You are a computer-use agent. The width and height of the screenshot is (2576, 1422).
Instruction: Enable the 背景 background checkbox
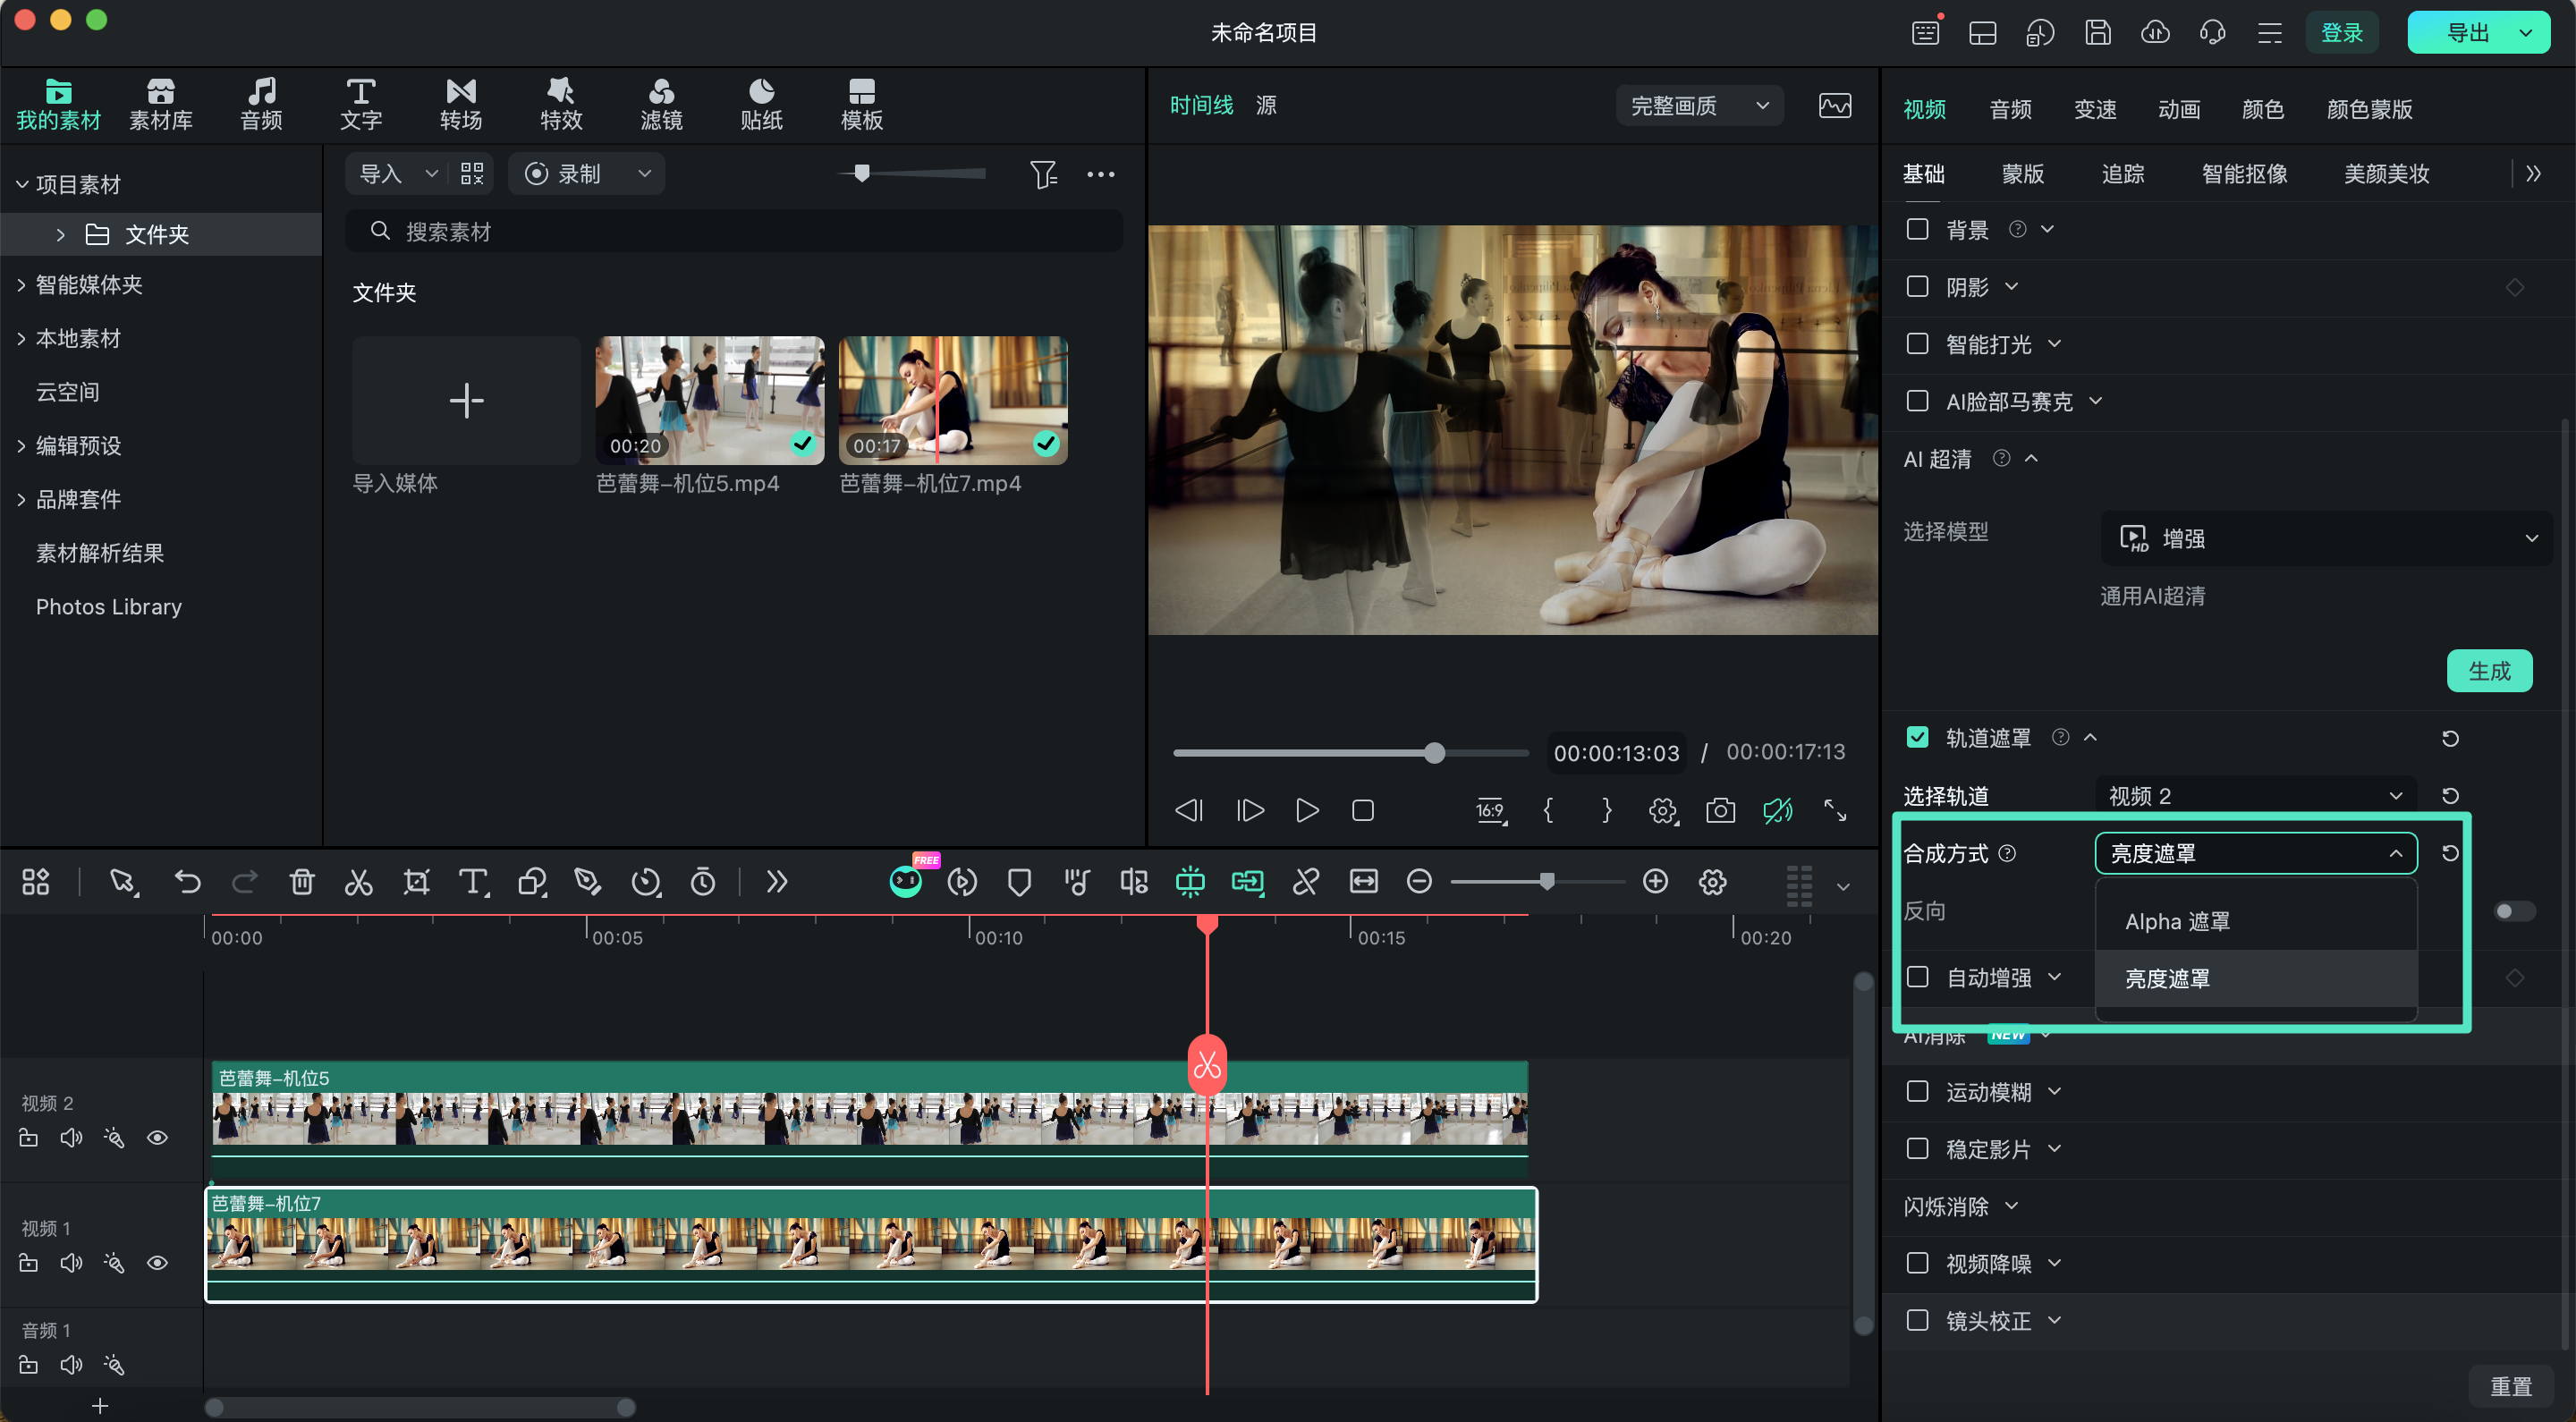1917,229
